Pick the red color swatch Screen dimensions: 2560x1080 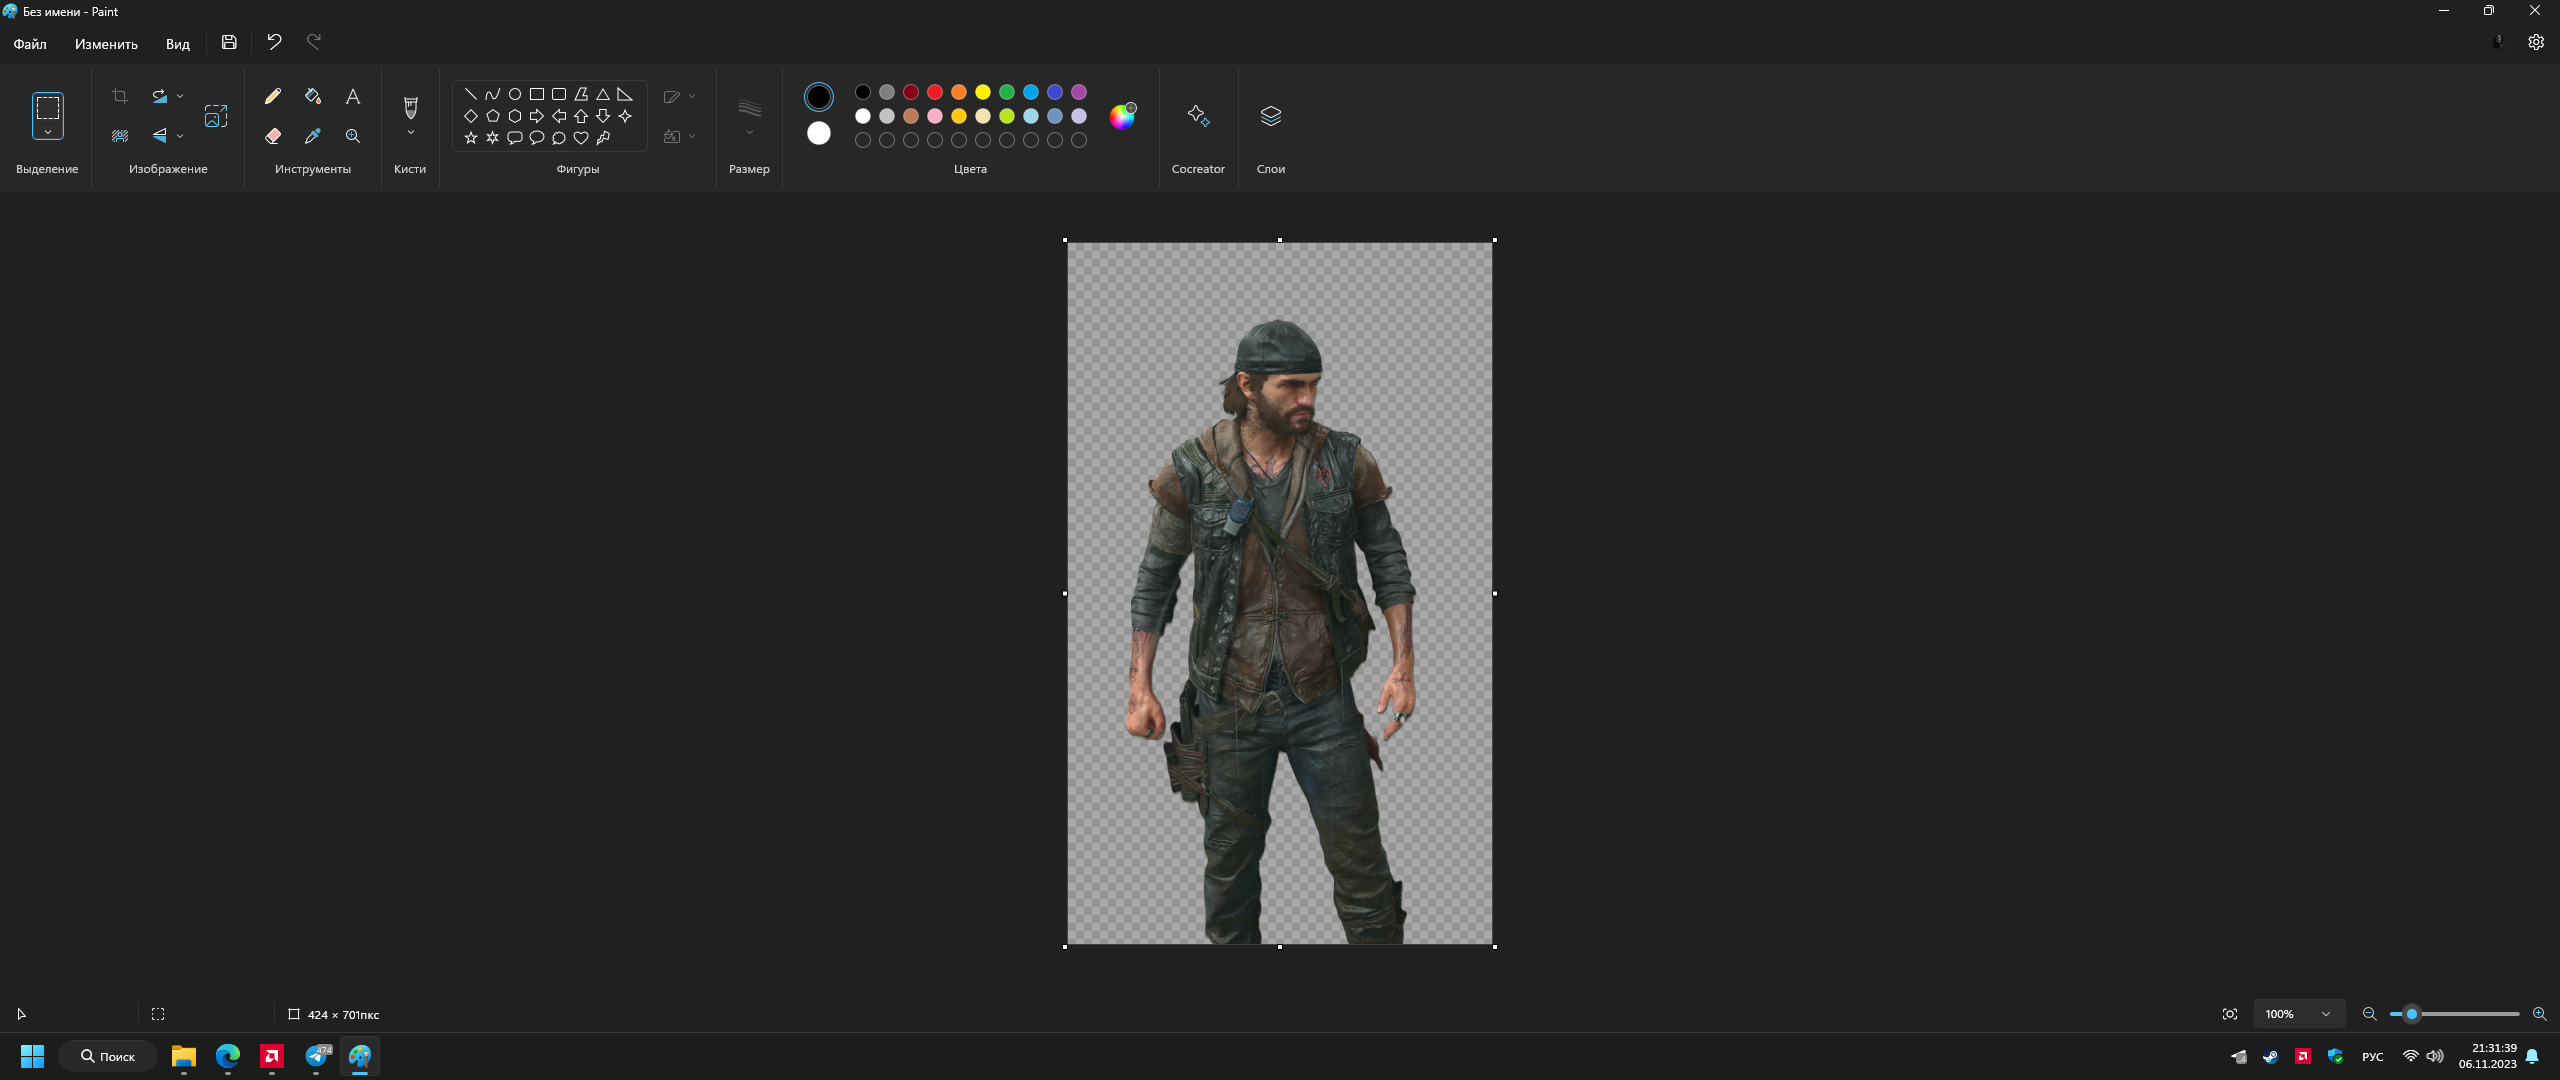935,92
